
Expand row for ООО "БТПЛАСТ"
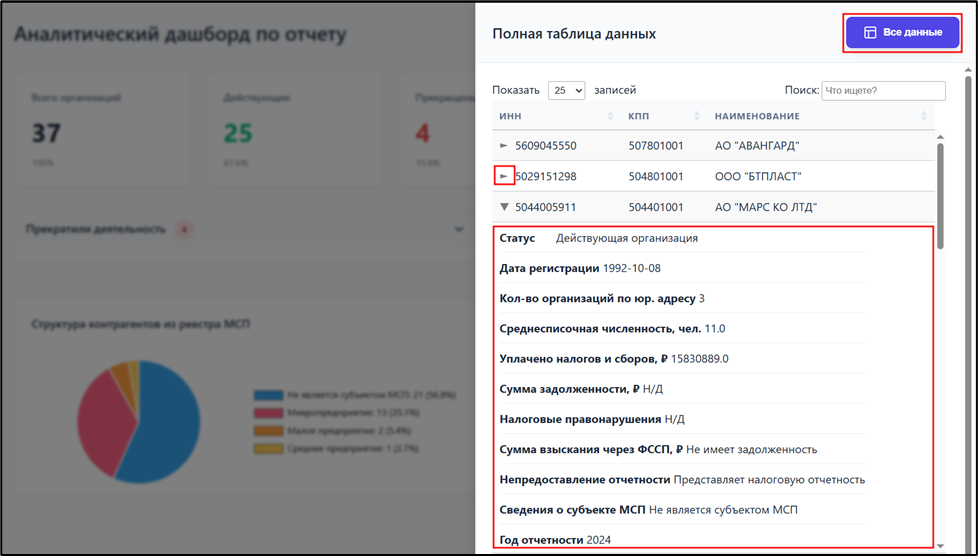coord(504,176)
